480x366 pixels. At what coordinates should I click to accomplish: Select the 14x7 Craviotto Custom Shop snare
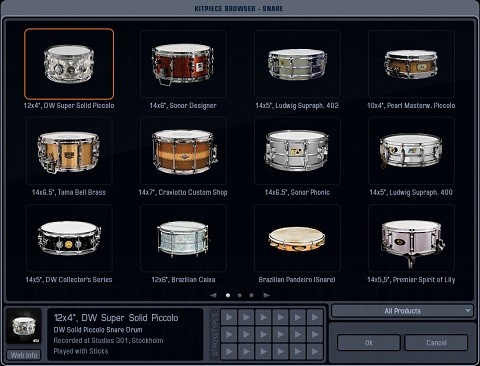[183, 151]
